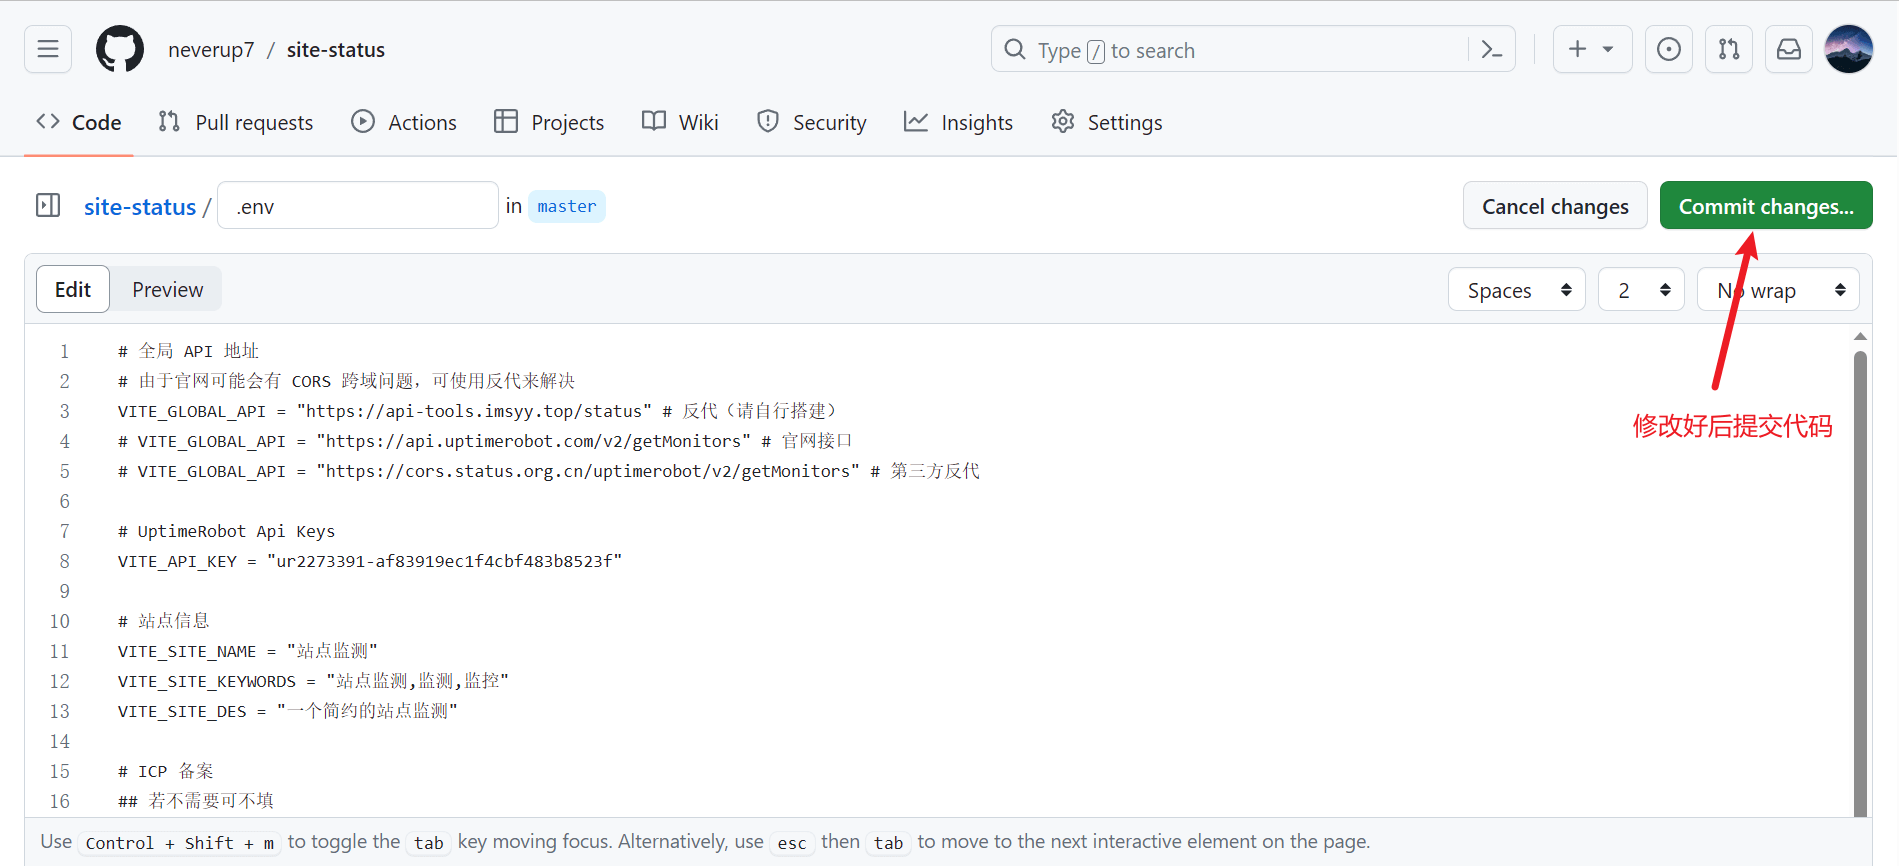The height and width of the screenshot is (866, 1899).
Task: Open the Spaces indent mode dropdown
Action: coord(1516,290)
